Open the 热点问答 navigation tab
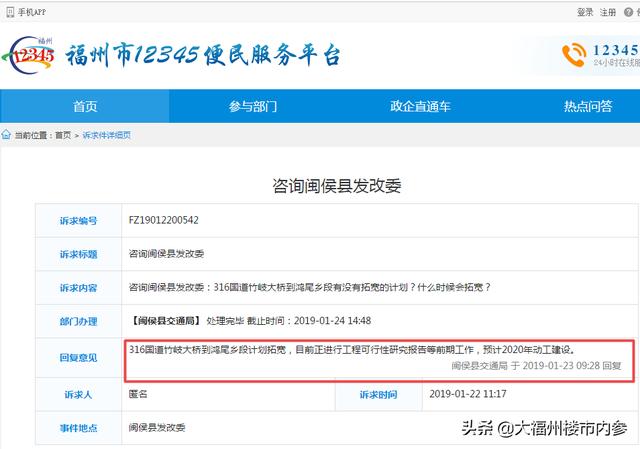 (x=587, y=107)
